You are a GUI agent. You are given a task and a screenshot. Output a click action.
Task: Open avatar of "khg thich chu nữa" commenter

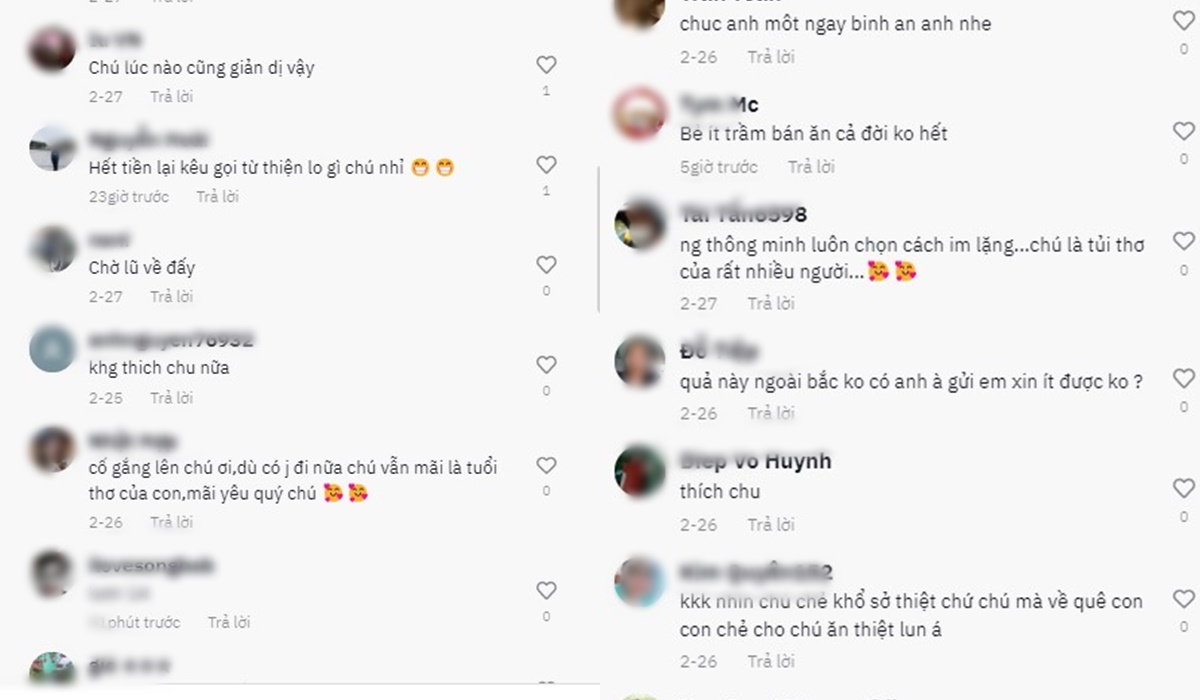(53, 350)
